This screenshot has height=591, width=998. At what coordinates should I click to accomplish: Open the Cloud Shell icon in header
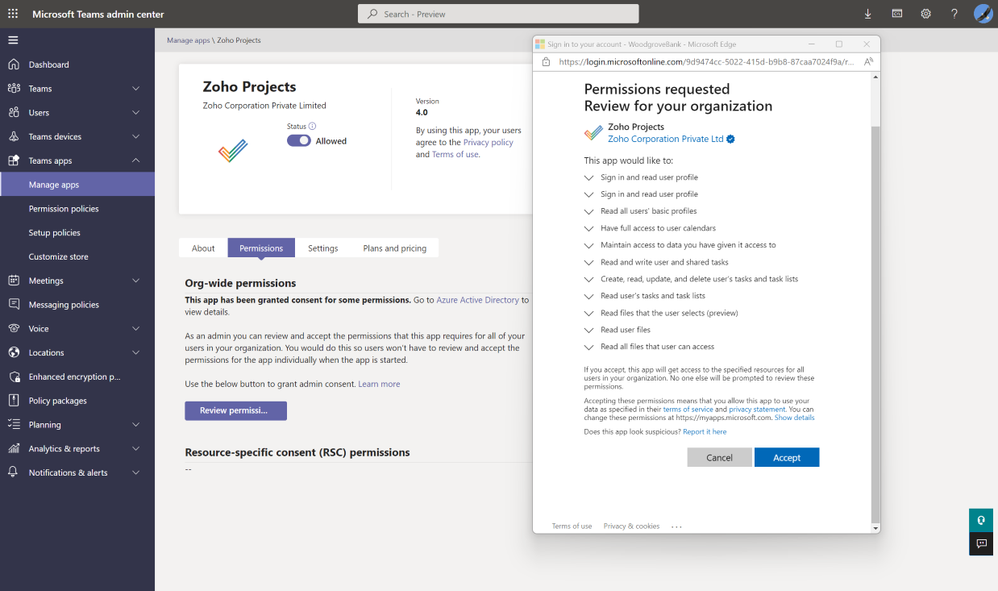click(897, 13)
